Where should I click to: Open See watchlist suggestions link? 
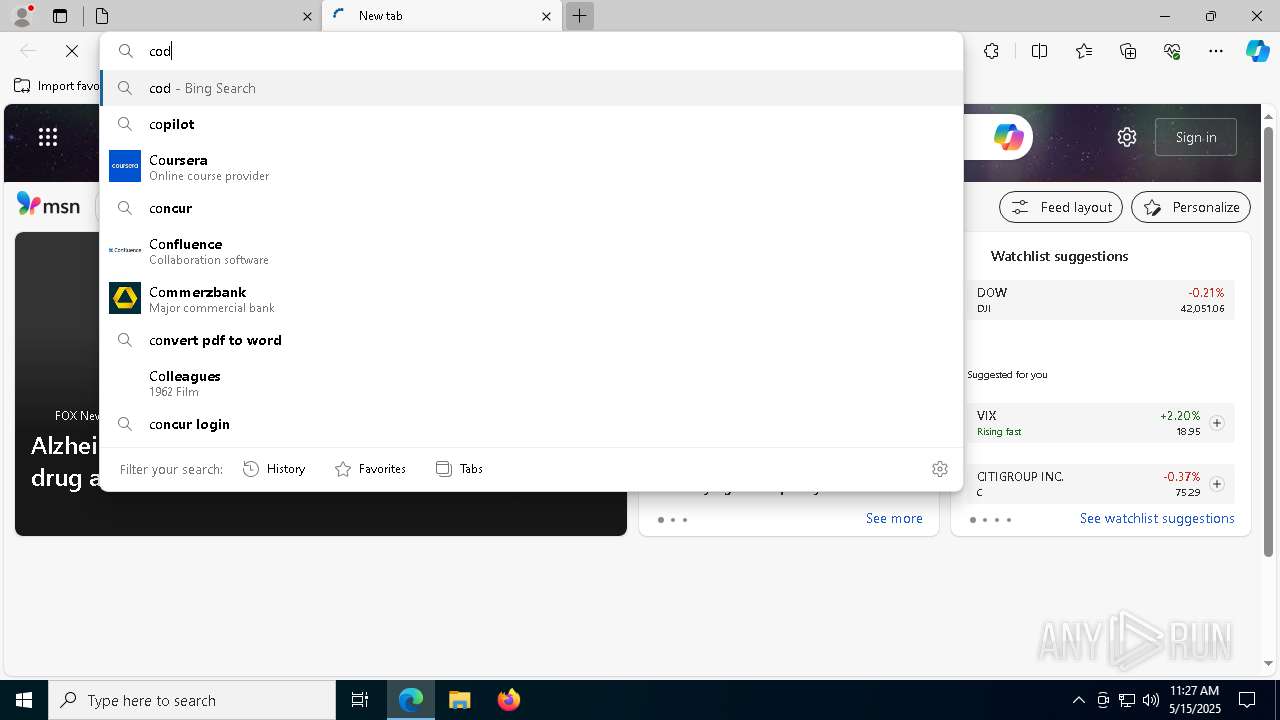tap(1157, 518)
